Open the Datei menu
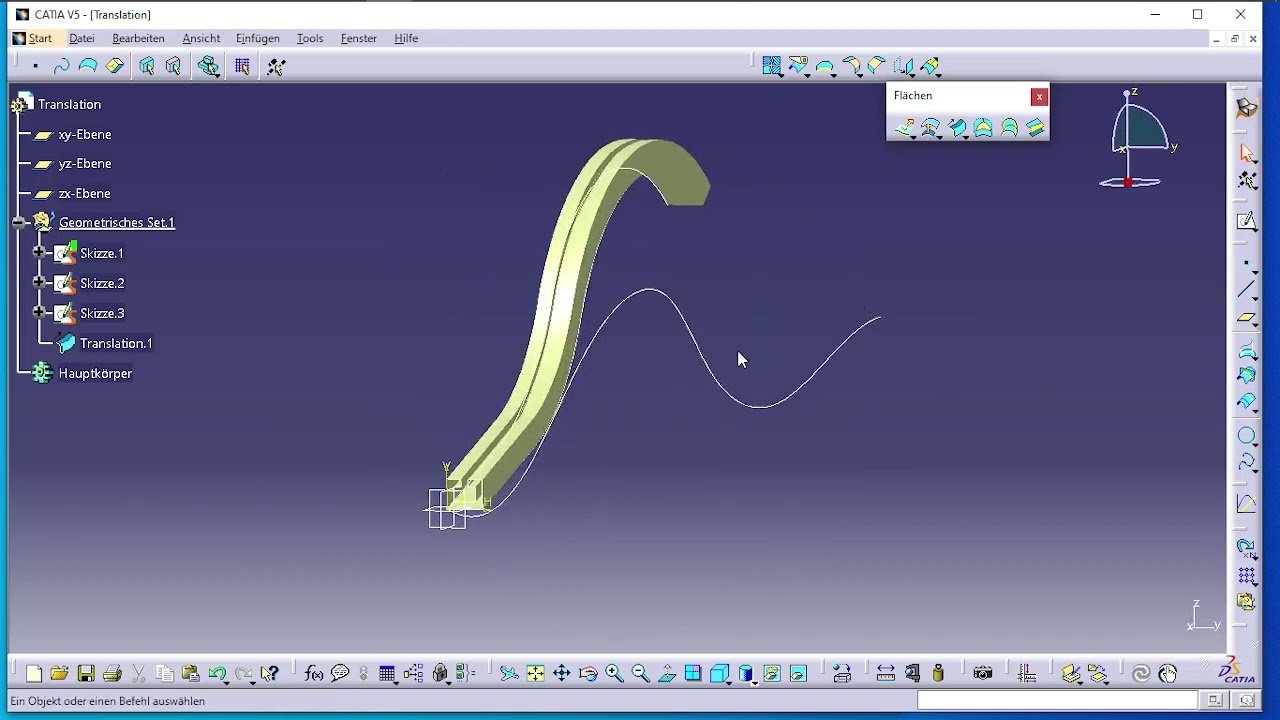 82,38
